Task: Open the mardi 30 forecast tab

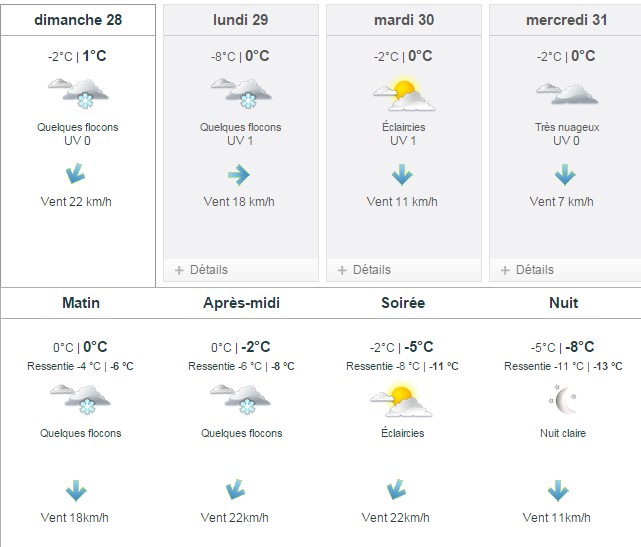Action: pyautogui.click(x=404, y=20)
